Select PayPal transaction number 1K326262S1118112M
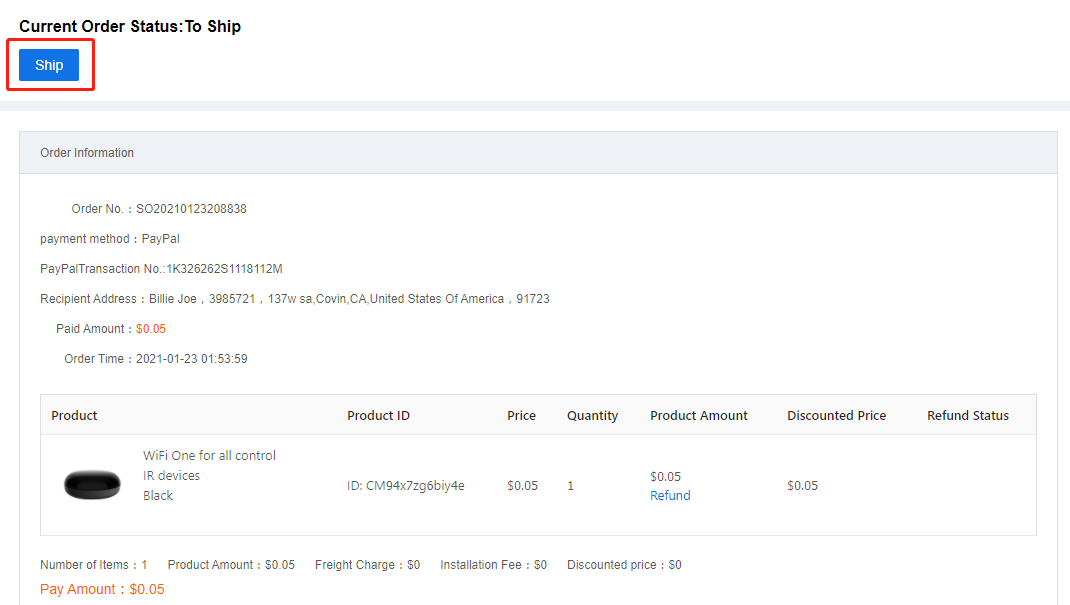 click(225, 269)
